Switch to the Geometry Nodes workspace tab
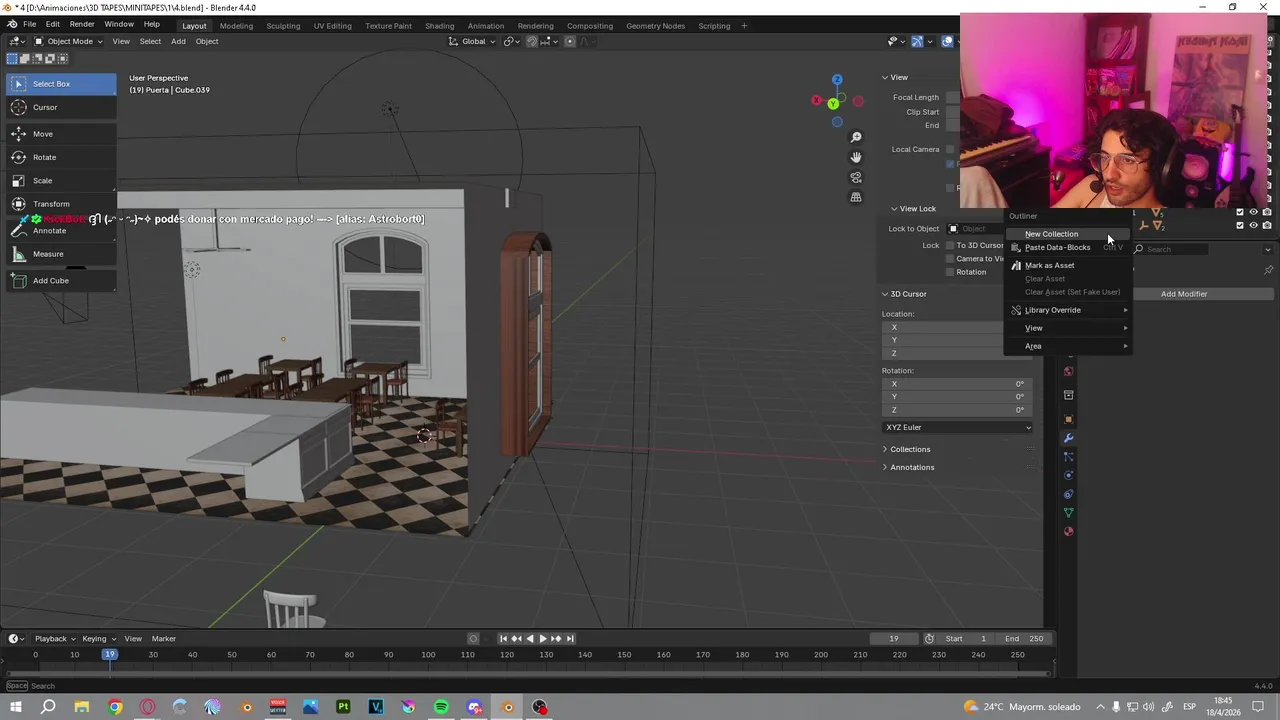 (x=655, y=25)
